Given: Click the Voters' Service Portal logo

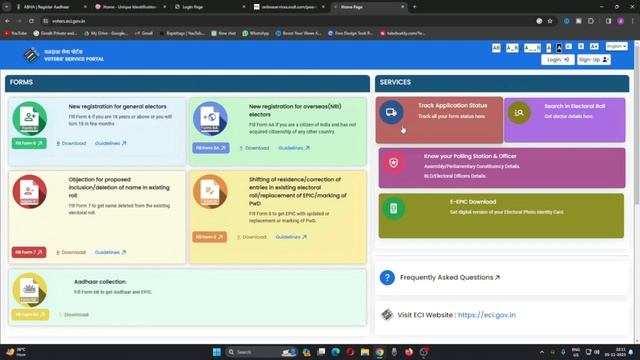Looking at the screenshot, I should (x=31, y=55).
